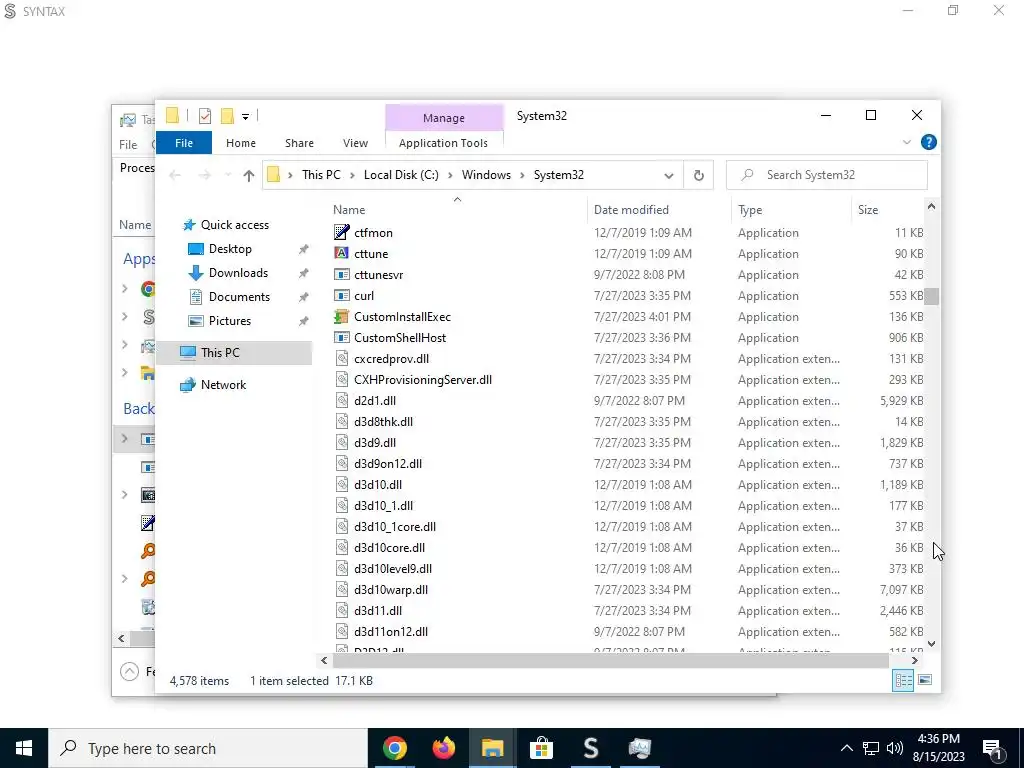Switch to large icons view layout
The image size is (1024, 768).
(x=925, y=680)
